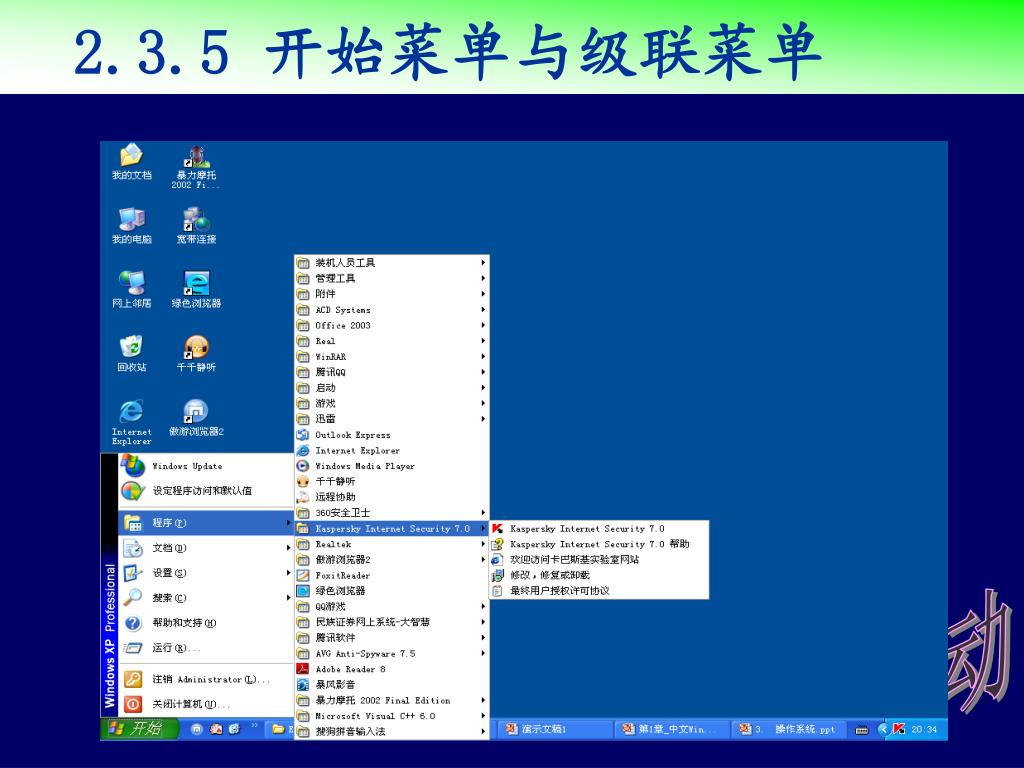Click the 暴风影音 program icon
The width and height of the screenshot is (1024, 768).
point(302,684)
